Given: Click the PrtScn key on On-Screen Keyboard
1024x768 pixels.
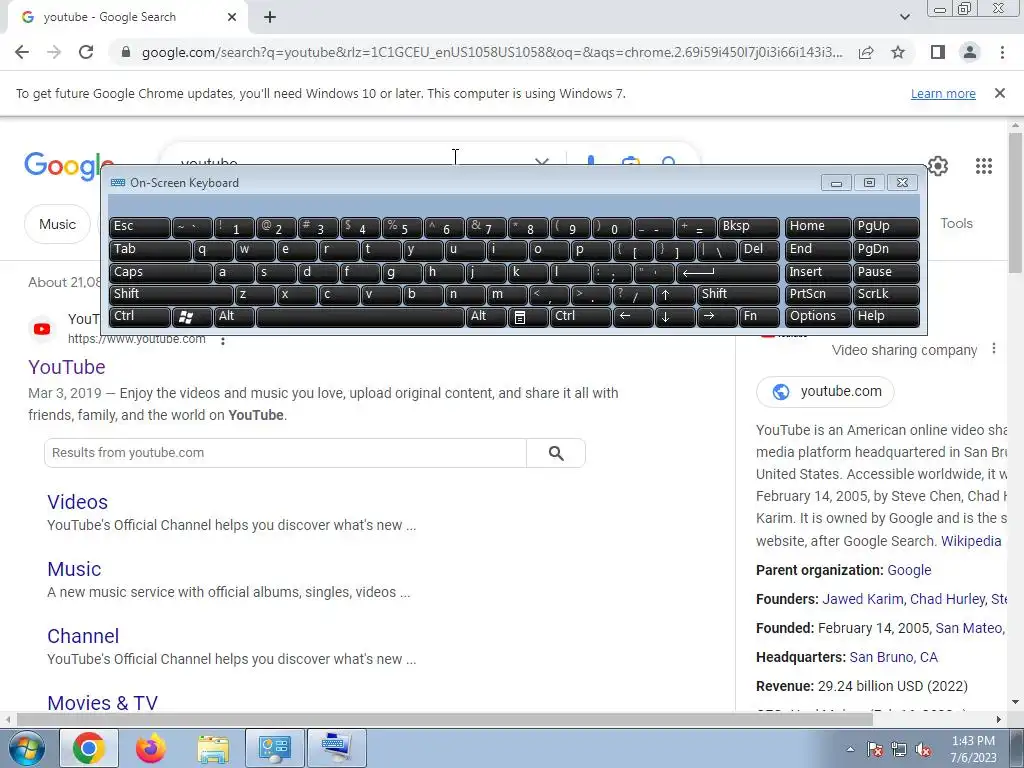Looking at the screenshot, I should coord(818,294).
